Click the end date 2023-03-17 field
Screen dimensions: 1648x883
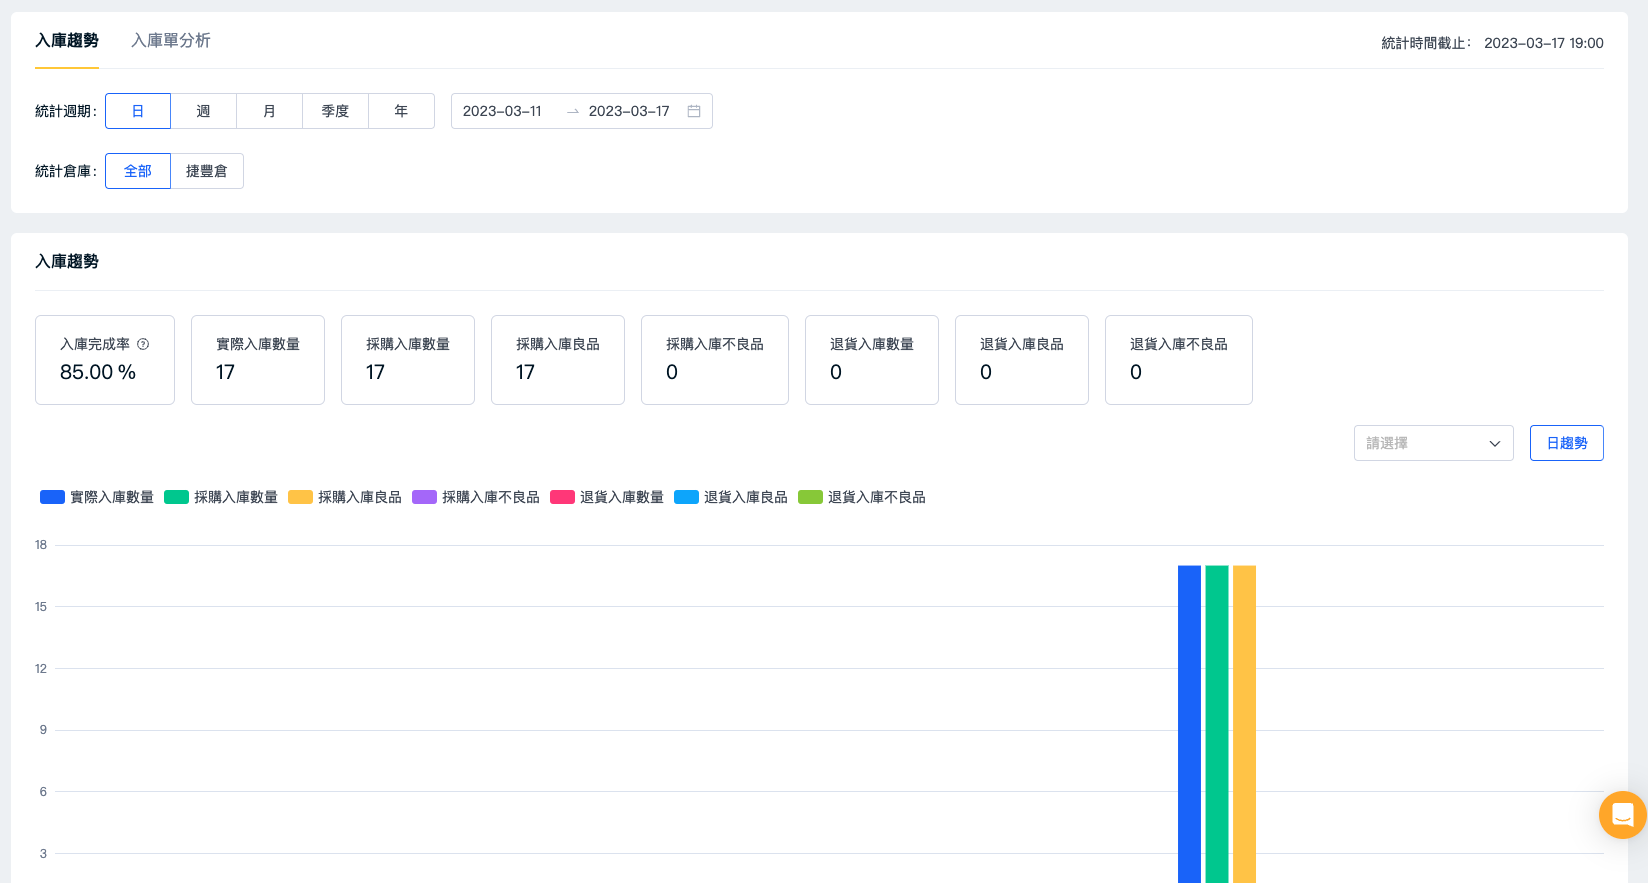[629, 111]
